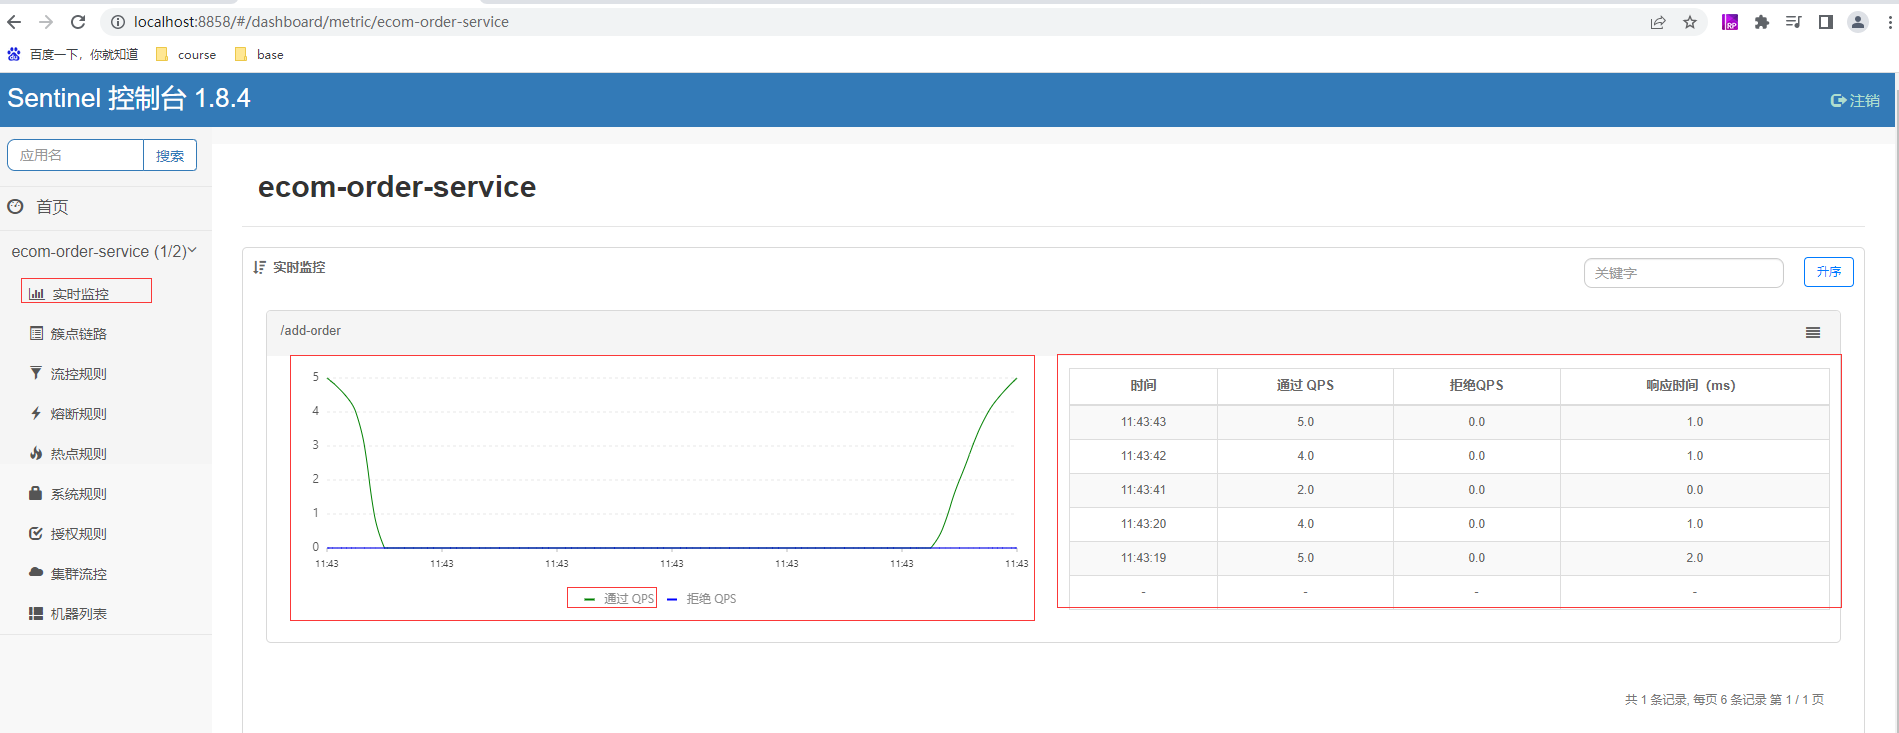Open the browser three-dot menu
The image size is (1899, 733).
coord(1890,22)
